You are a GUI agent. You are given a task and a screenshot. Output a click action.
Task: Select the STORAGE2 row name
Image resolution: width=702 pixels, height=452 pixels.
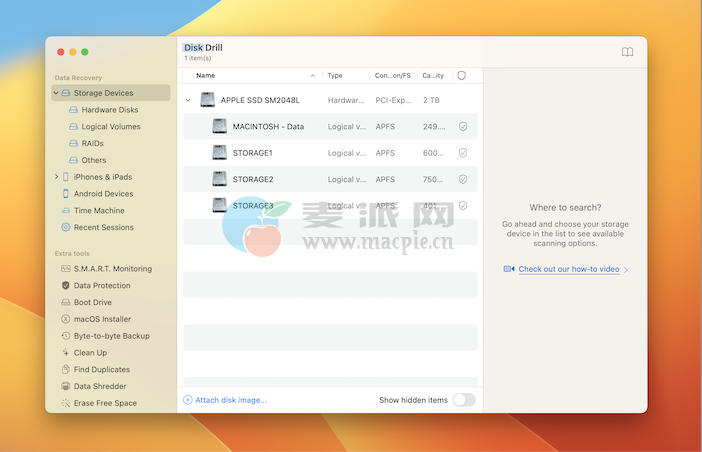pos(253,179)
